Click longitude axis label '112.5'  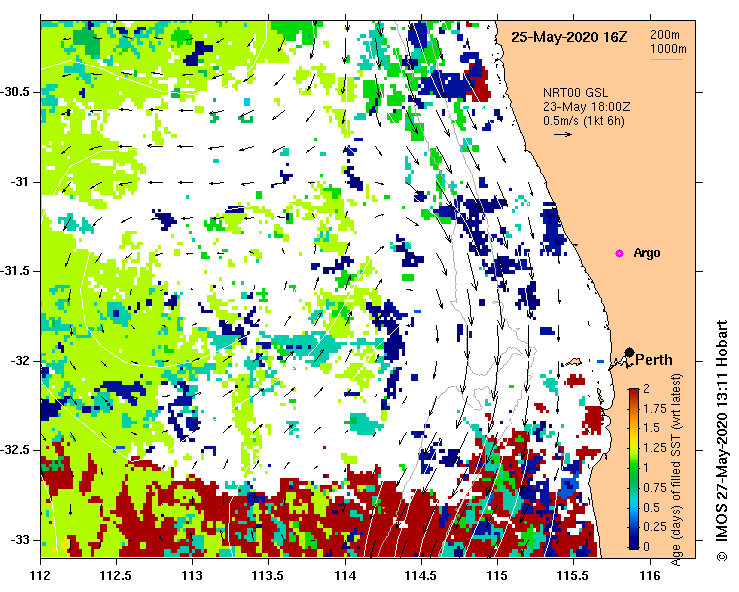click(x=116, y=576)
